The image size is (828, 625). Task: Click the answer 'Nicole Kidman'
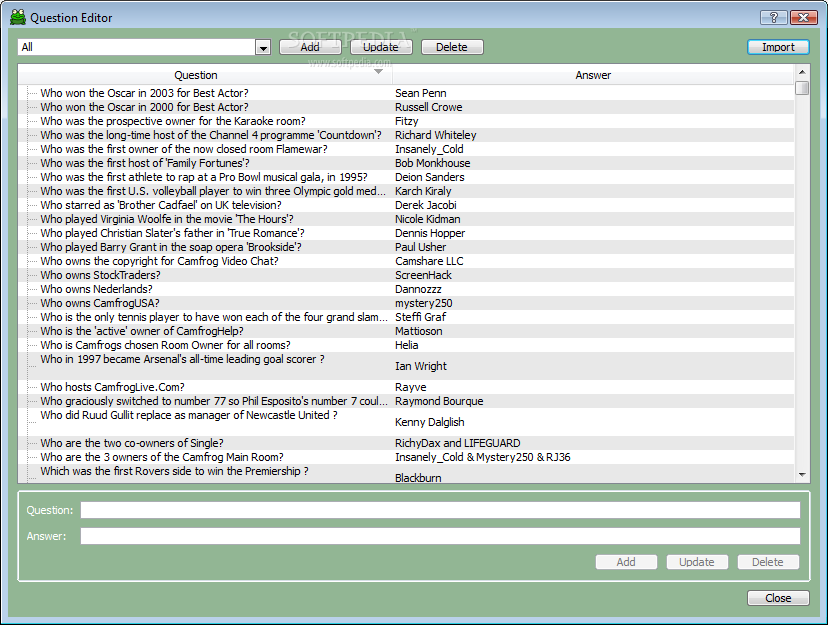(x=428, y=219)
